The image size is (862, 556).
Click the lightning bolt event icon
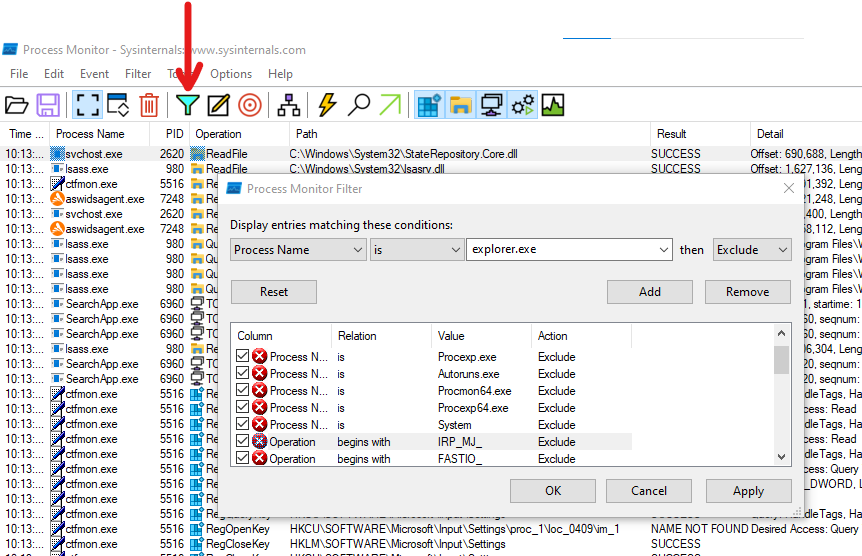click(x=328, y=105)
